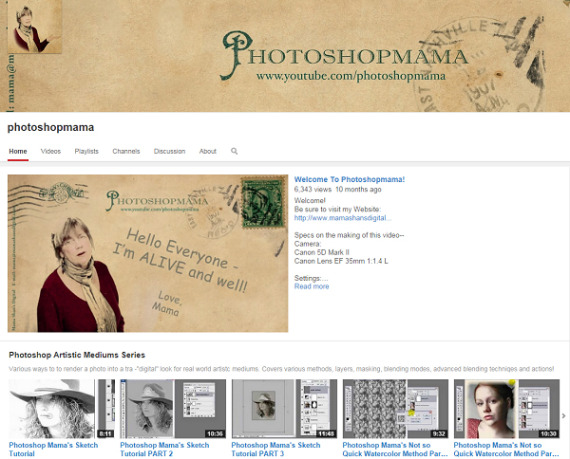Open the 10:30 Watercolor Method thumbnail
Image resolution: width=570 pixels, height=459 pixels.
point(507,408)
